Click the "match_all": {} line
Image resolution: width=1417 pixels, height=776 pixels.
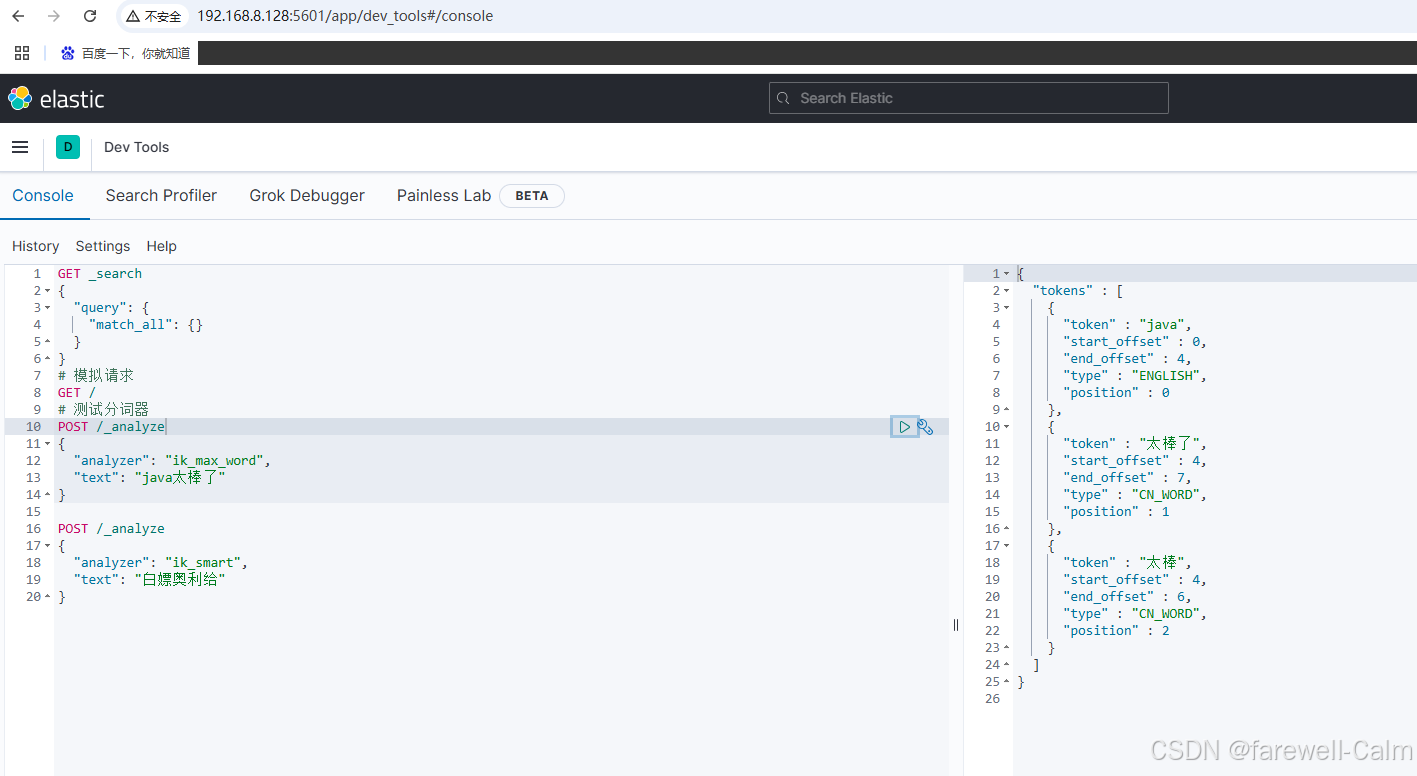(146, 325)
